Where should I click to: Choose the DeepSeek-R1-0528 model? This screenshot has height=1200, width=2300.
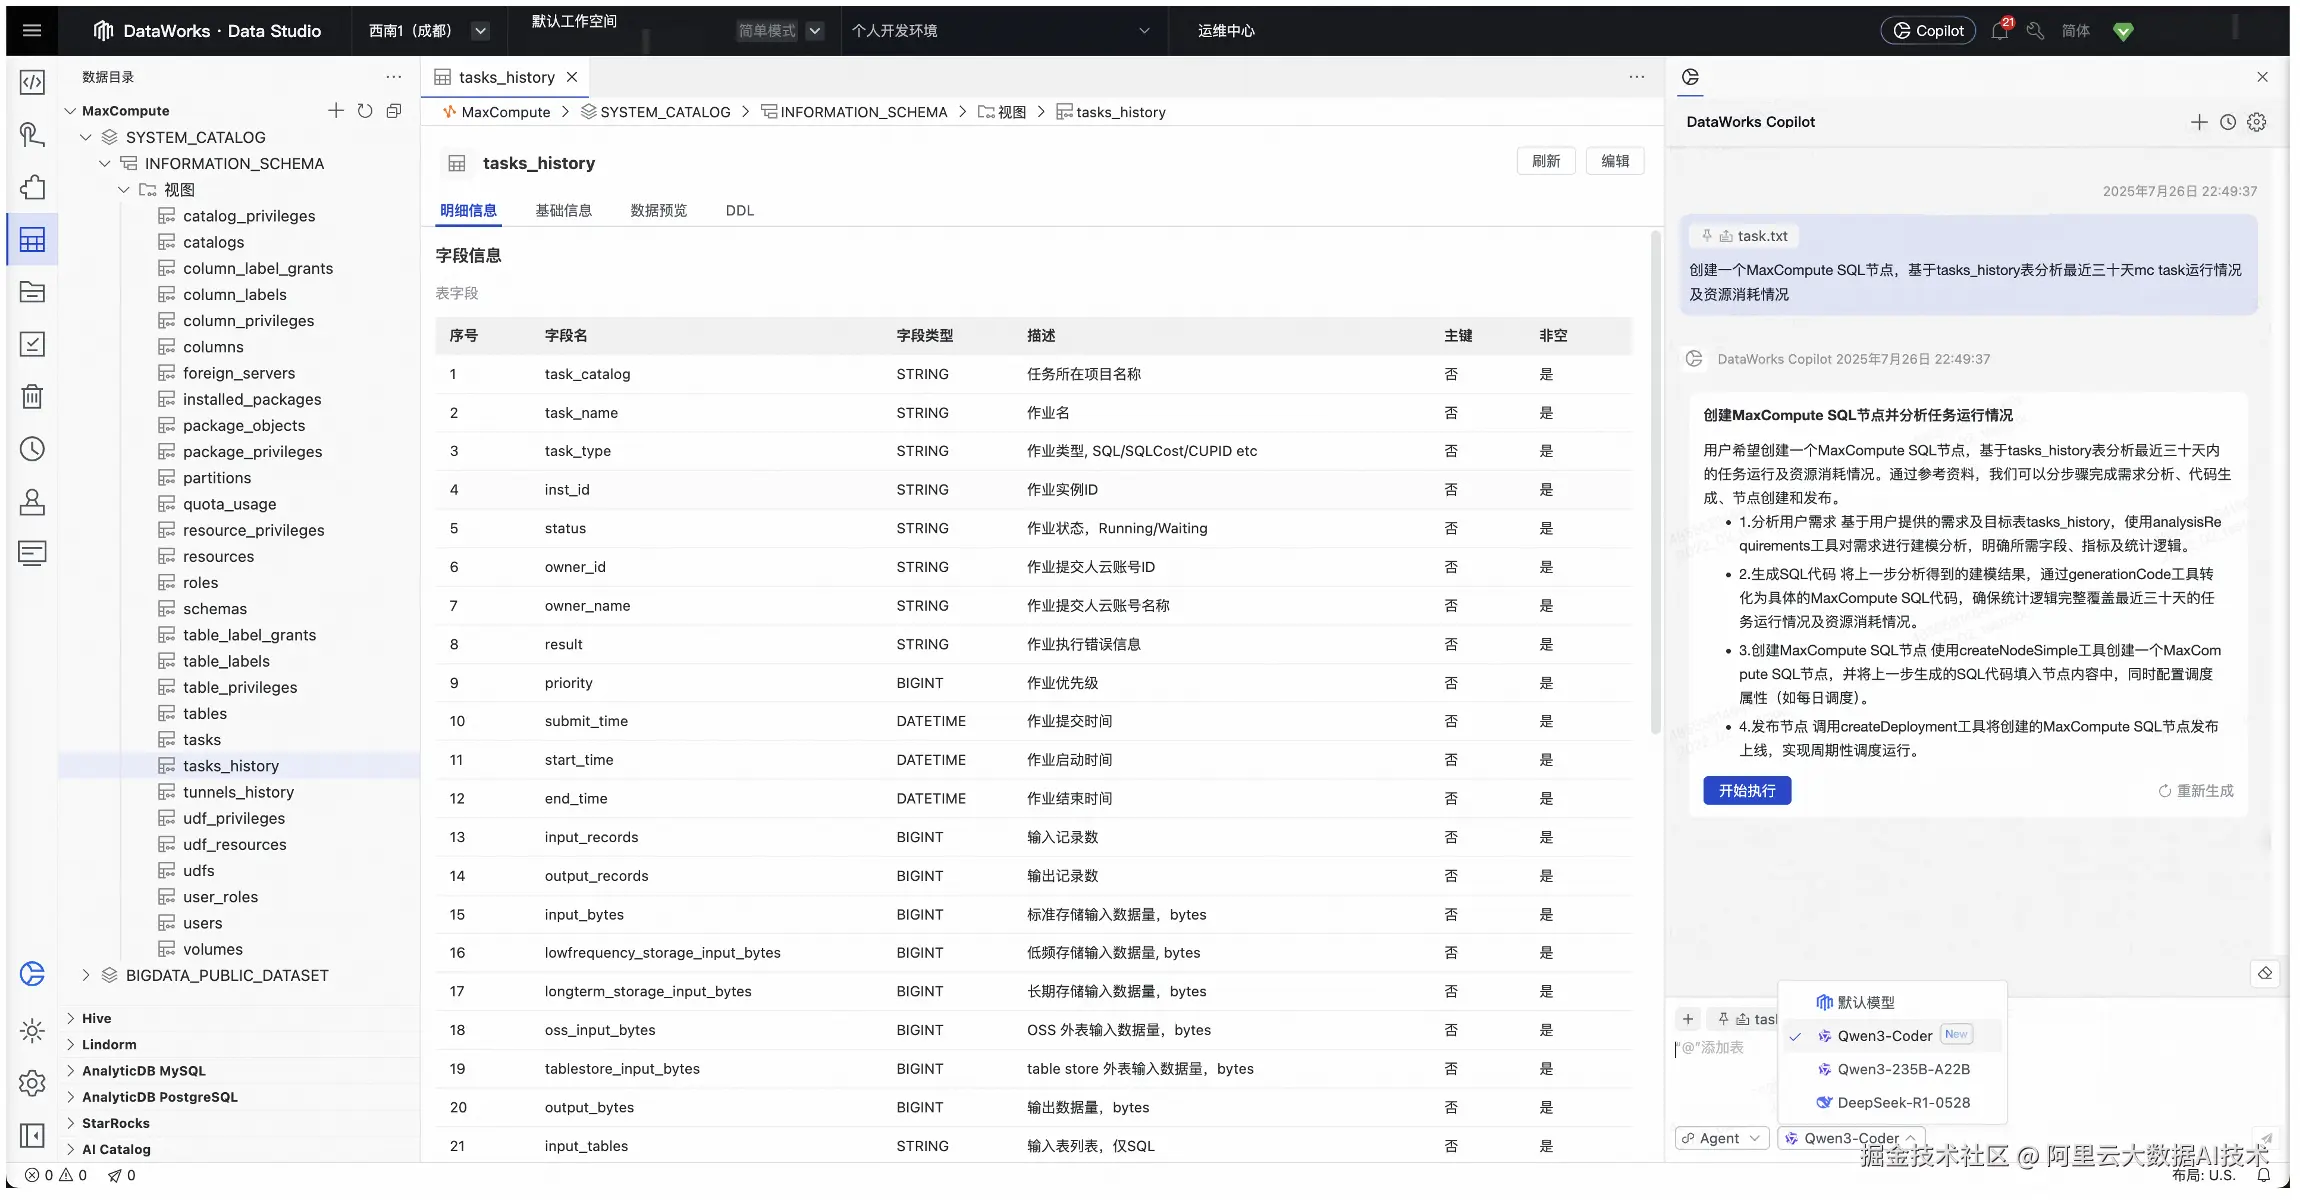[x=1893, y=1102]
